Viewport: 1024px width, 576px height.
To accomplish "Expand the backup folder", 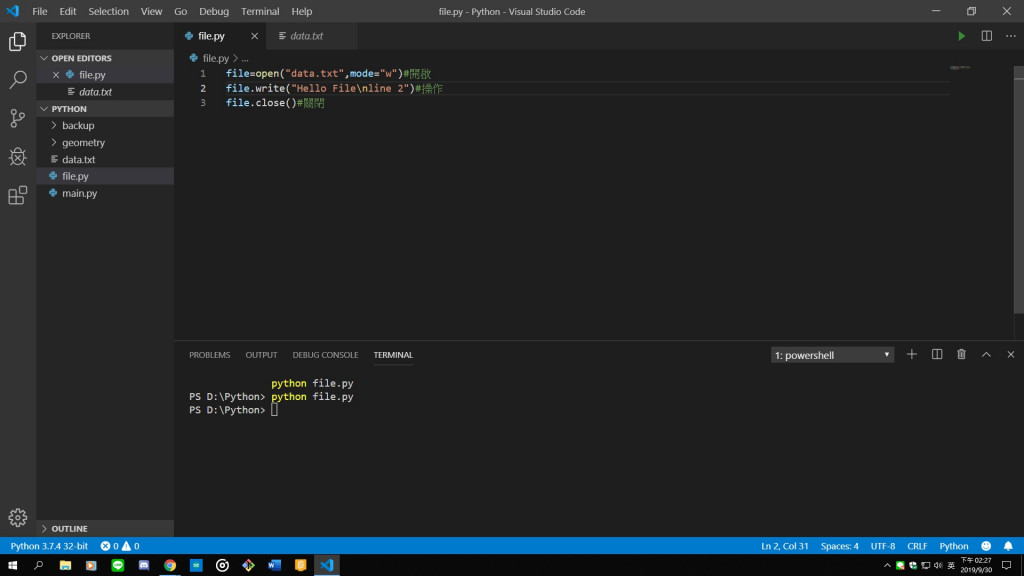I will pos(105,125).
